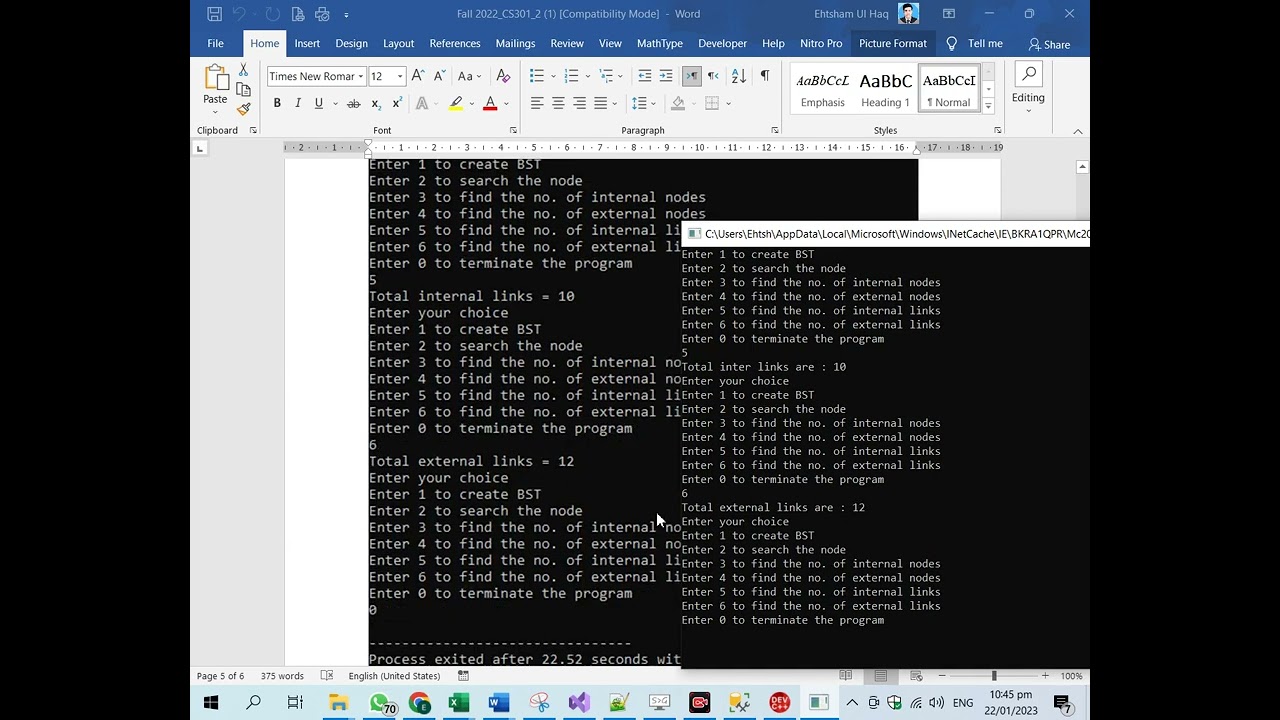Toggle justify text alignment
Viewport: 1280px width, 720px height.
[x=600, y=104]
